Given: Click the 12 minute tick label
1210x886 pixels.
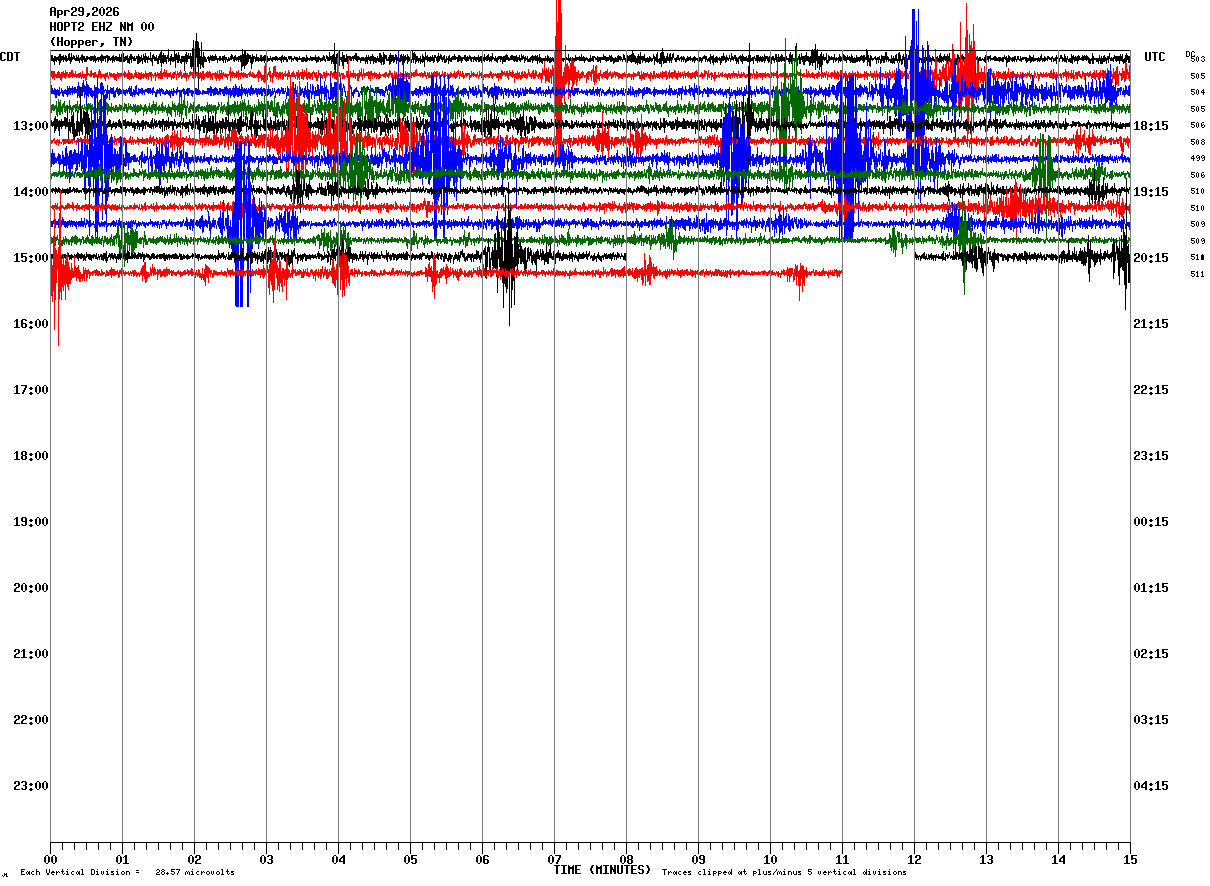Looking at the screenshot, I should 914,859.
